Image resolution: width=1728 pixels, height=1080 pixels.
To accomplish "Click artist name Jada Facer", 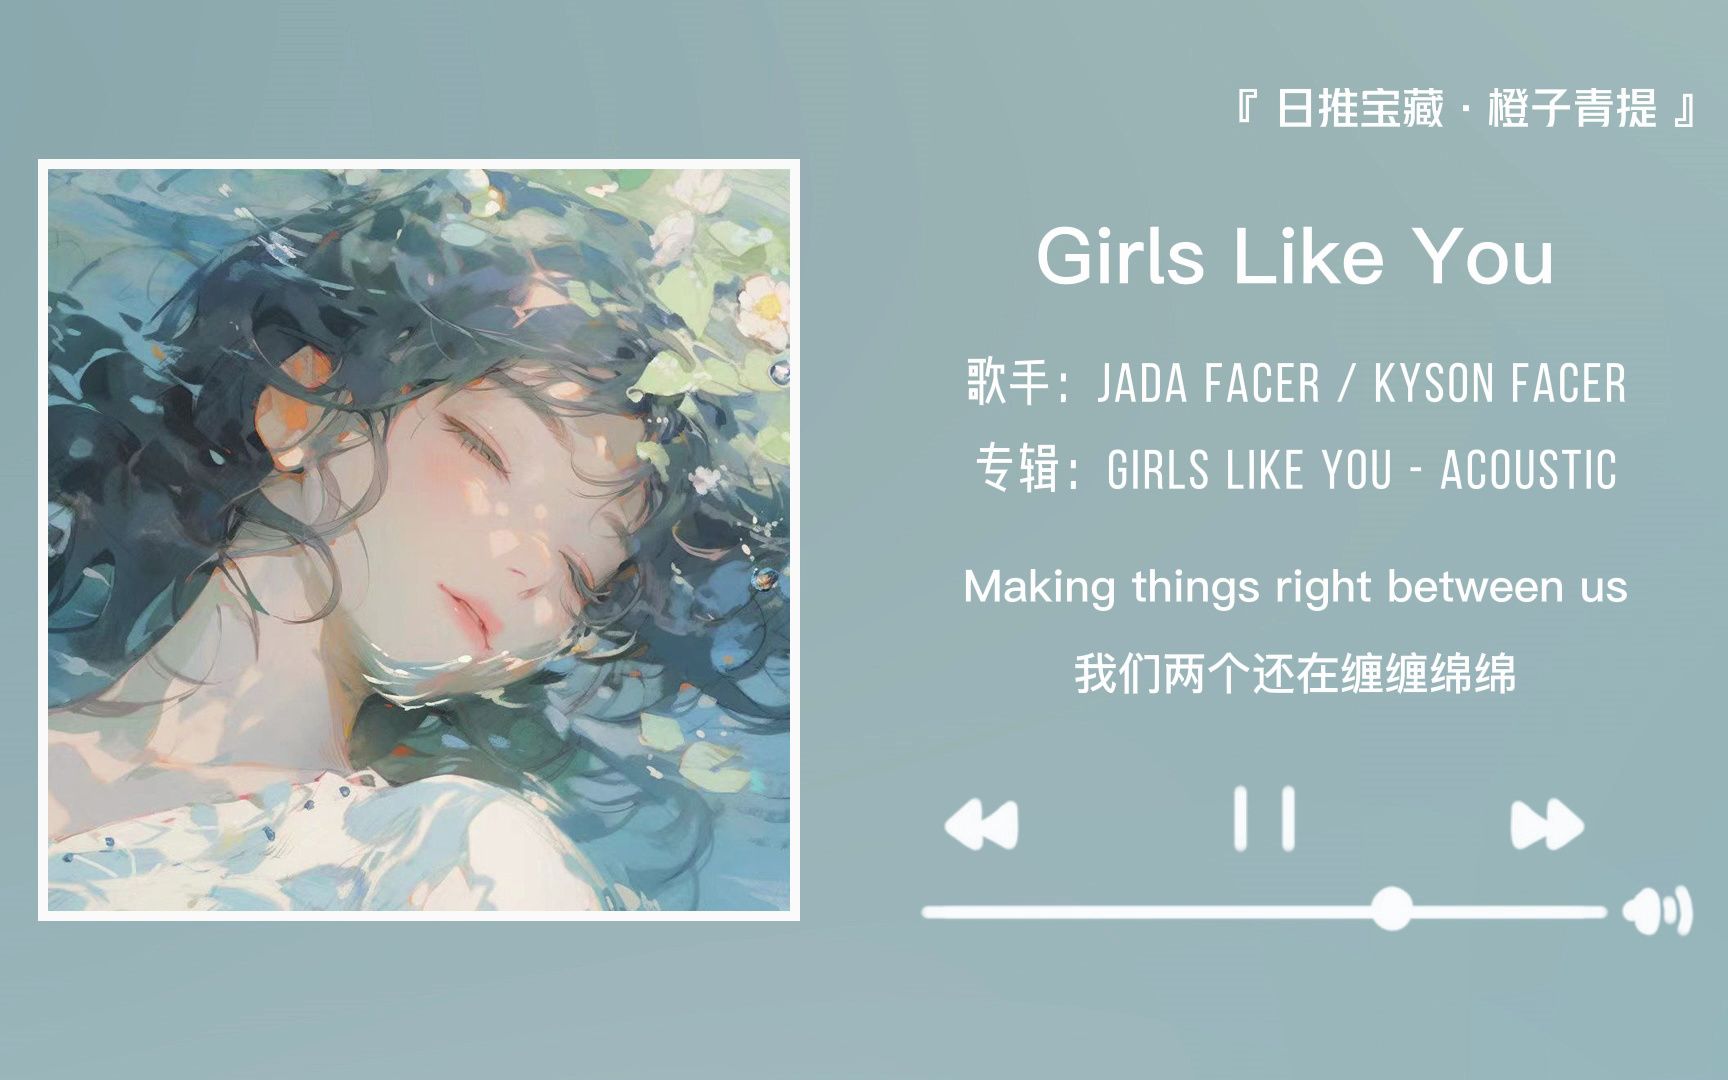I will point(1208,384).
